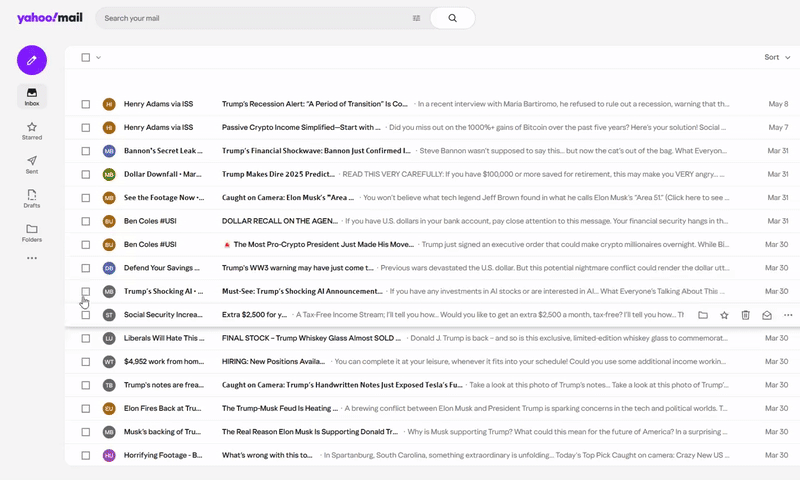Select the Trump's Recession Alert email checkbox
The image size is (800, 480).
coord(86,104)
